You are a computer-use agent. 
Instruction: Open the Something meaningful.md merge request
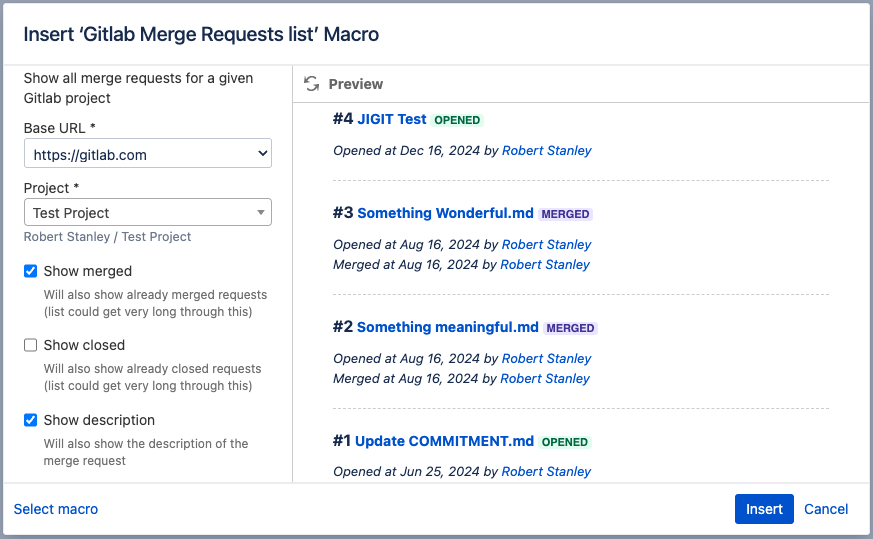[x=447, y=327]
